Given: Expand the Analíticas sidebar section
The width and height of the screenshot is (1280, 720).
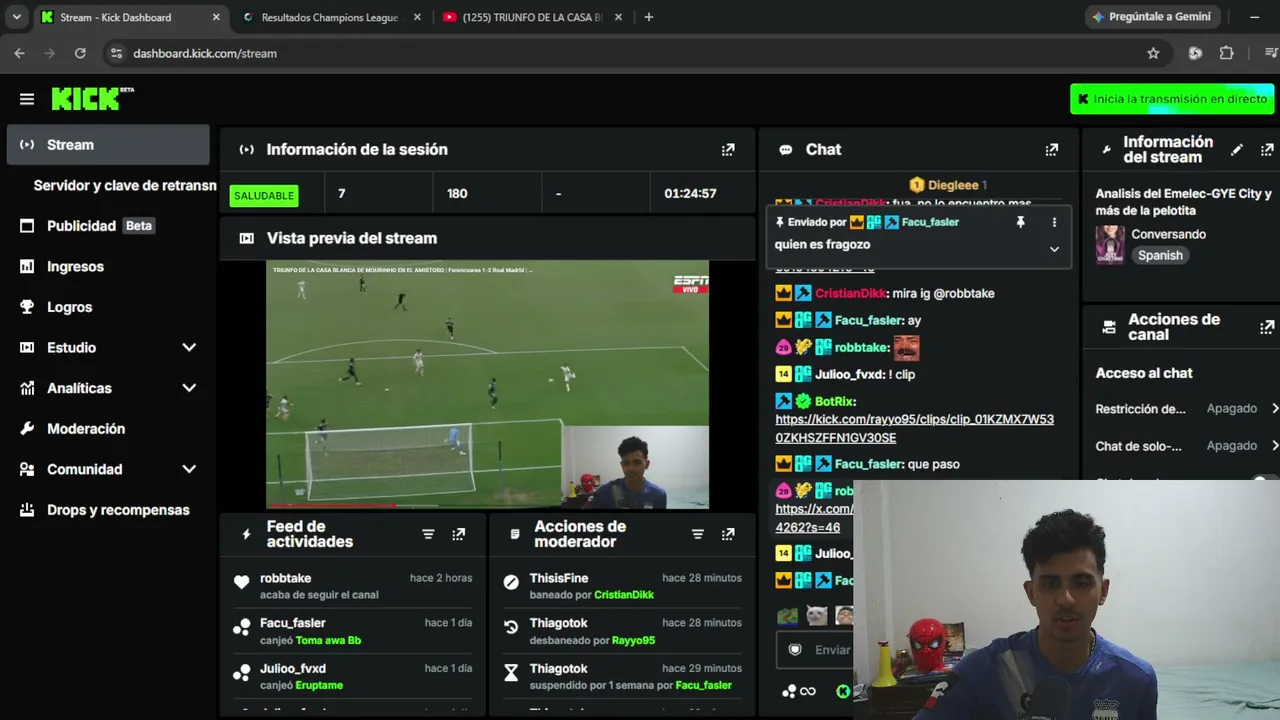Looking at the screenshot, I should click(189, 388).
